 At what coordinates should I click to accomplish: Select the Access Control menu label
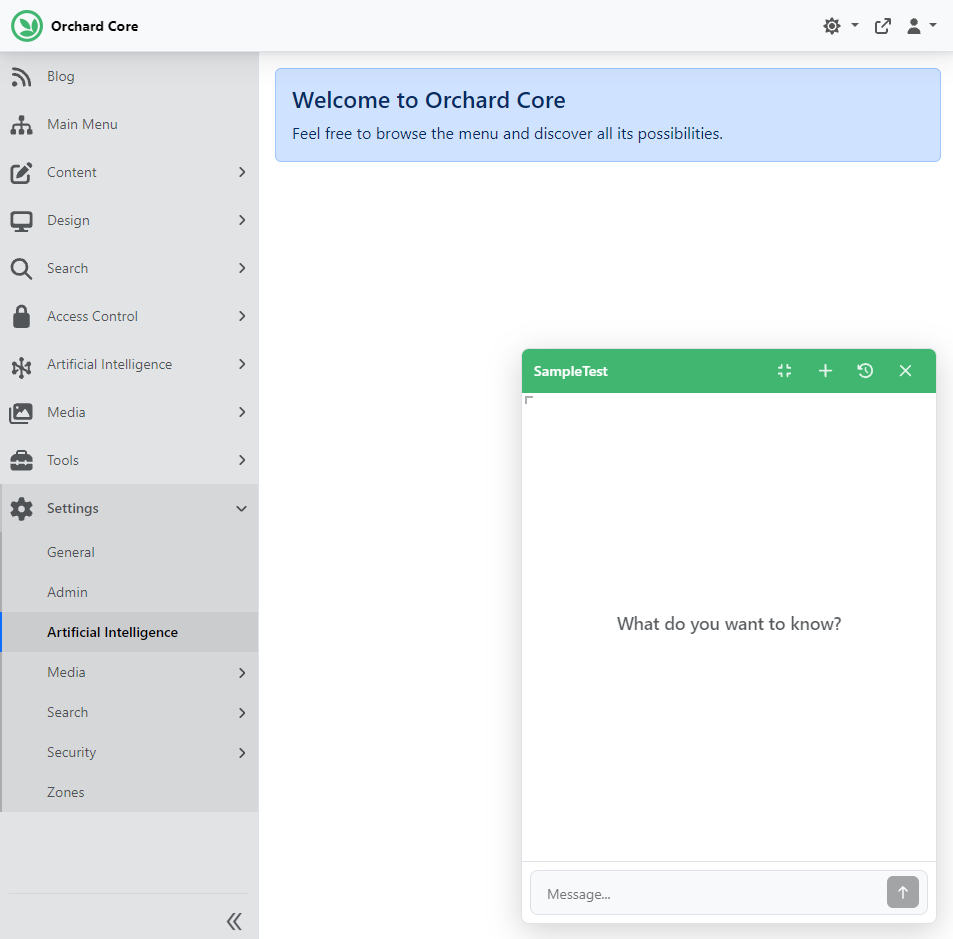[92, 317]
